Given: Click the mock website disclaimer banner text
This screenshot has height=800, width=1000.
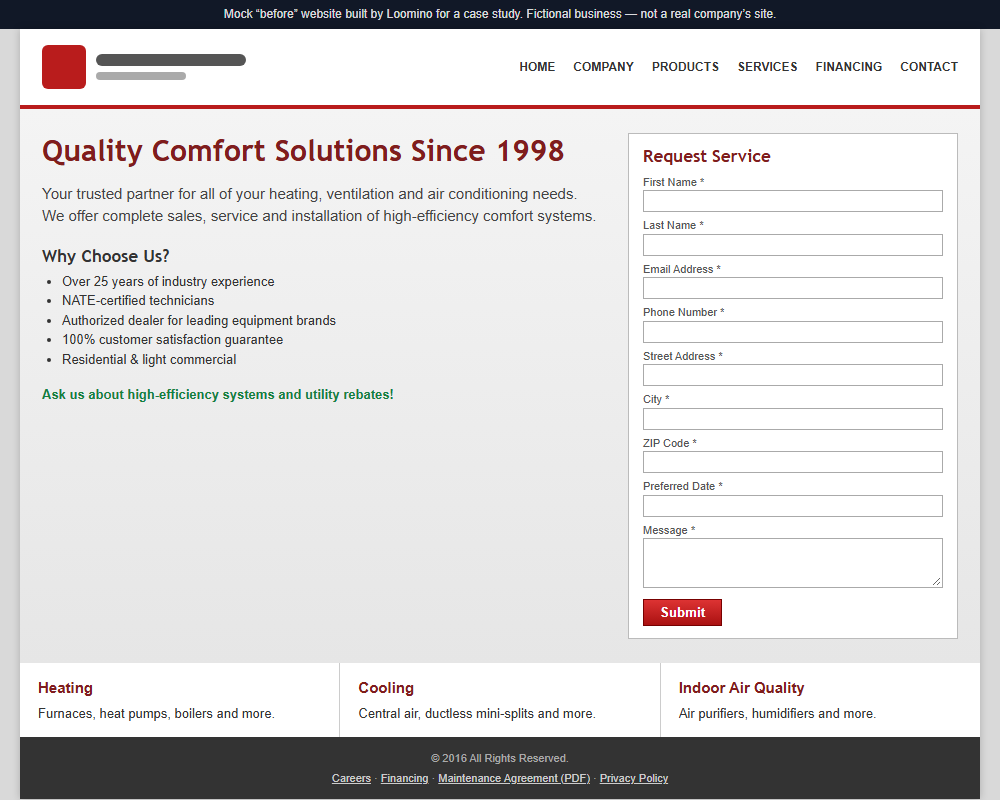Looking at the screenshot, I should pos(500,14).
